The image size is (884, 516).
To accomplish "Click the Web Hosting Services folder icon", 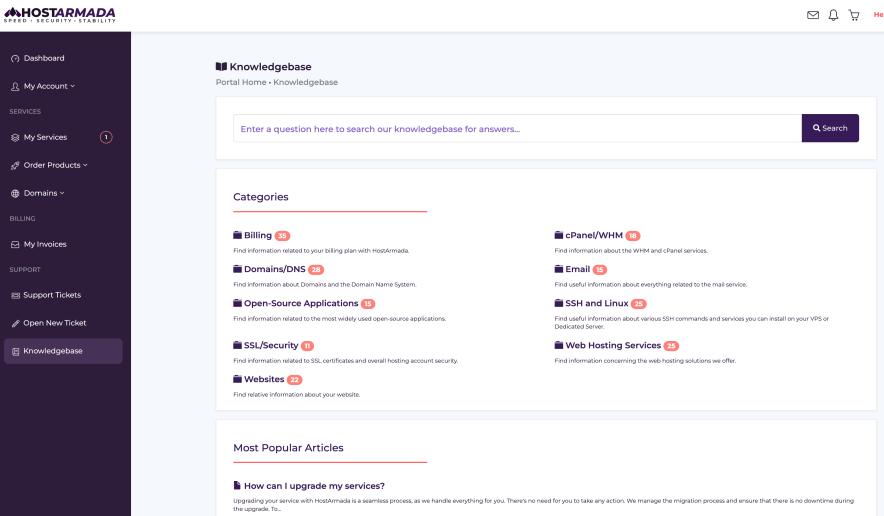I will point(559,345).
